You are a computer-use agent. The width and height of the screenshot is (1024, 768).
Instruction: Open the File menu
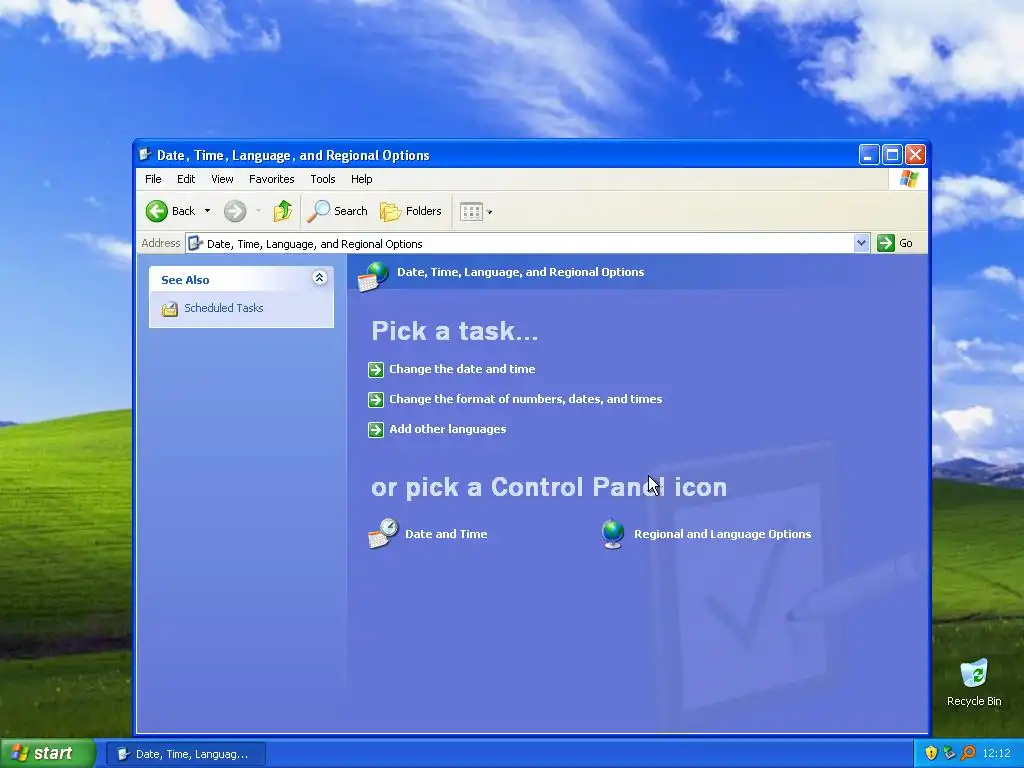click(153, 179)
